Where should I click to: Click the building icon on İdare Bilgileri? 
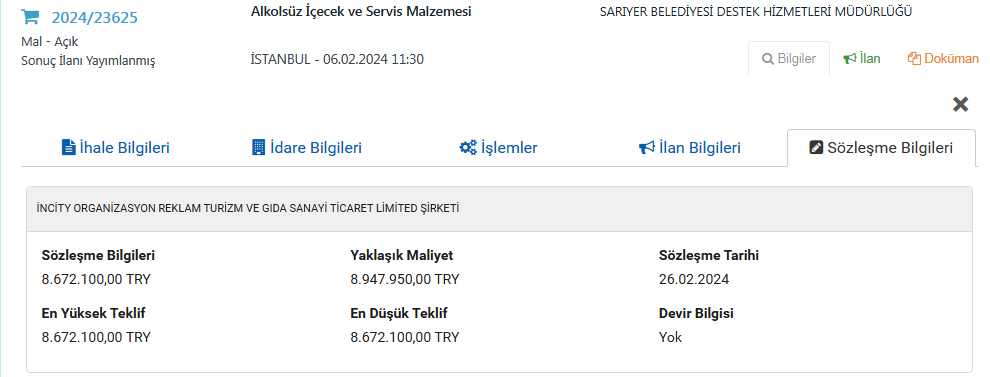pyautogui.click(x=258, y=148)
